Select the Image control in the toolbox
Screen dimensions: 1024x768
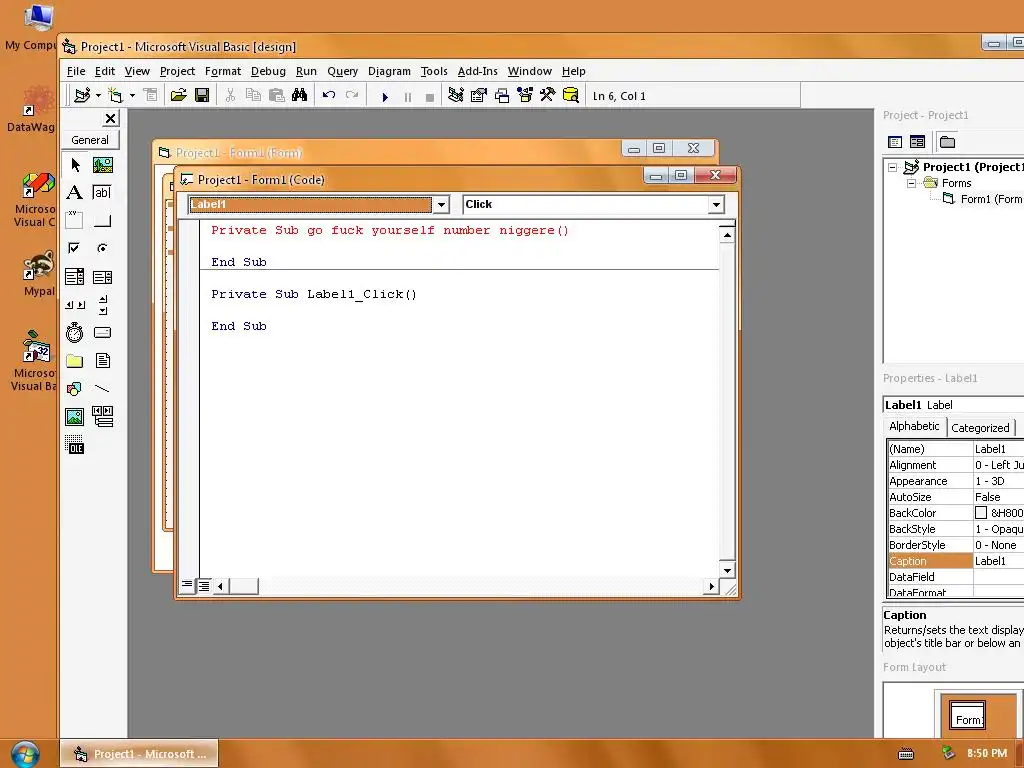coord(74,417)
